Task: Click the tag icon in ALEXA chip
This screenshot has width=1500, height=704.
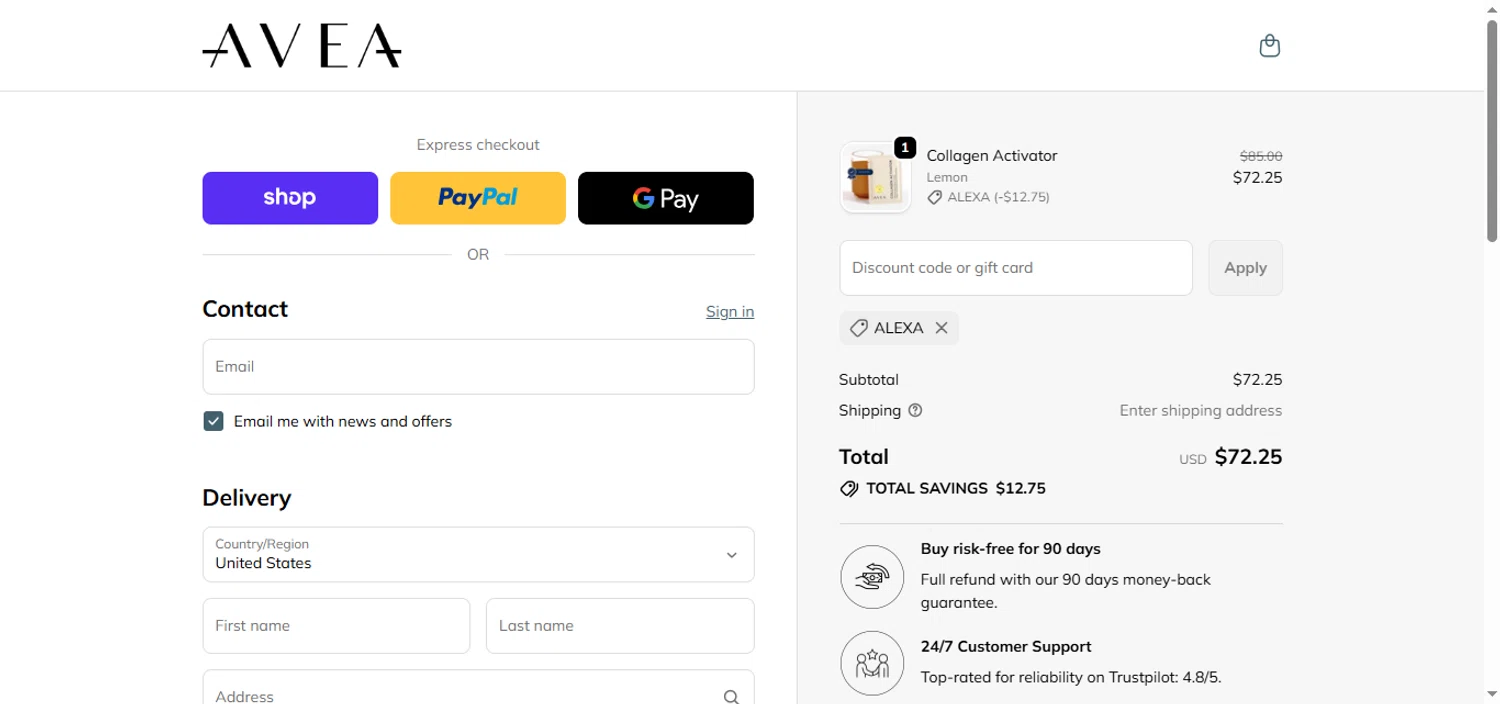Action: click(x=858, y=328)
